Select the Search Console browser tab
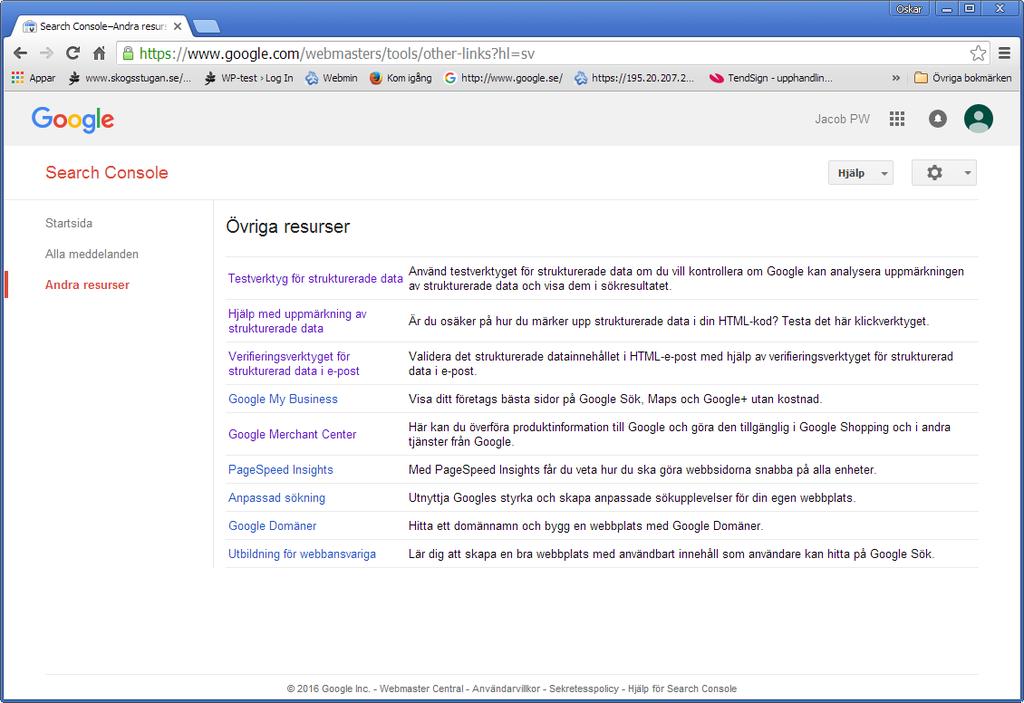This screenshot has height=703, width=1024. pyautogui.click(x=103, y=26)
